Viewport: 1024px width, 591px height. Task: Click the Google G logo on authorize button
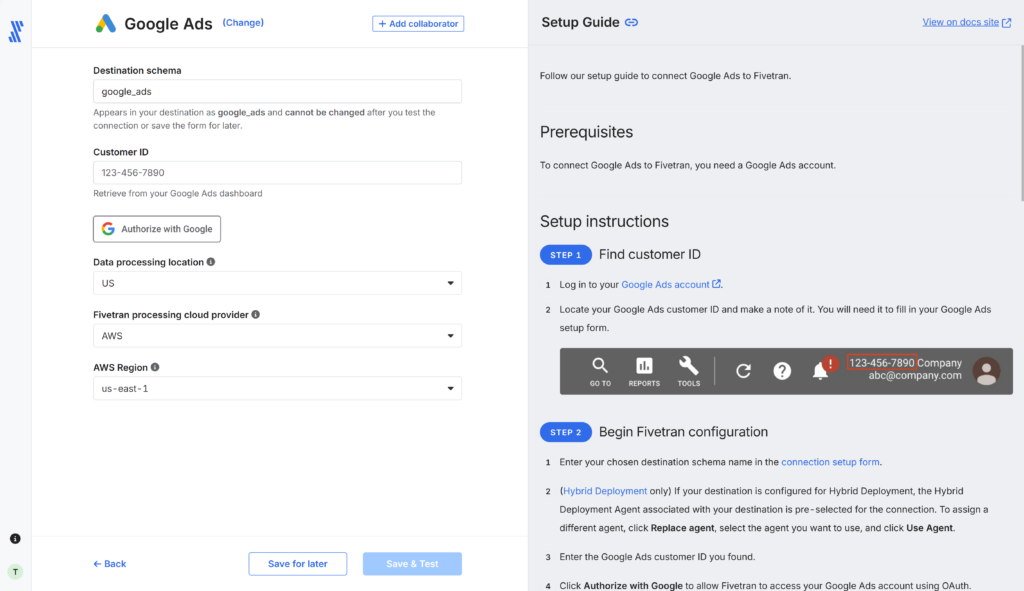coord(108,229)
